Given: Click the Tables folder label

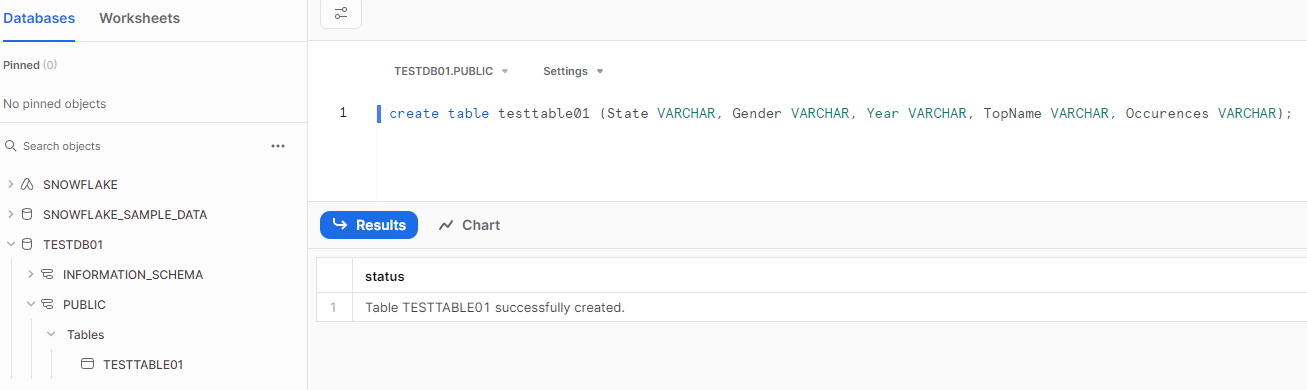Looking at the screenshot, I should (86, 335).
